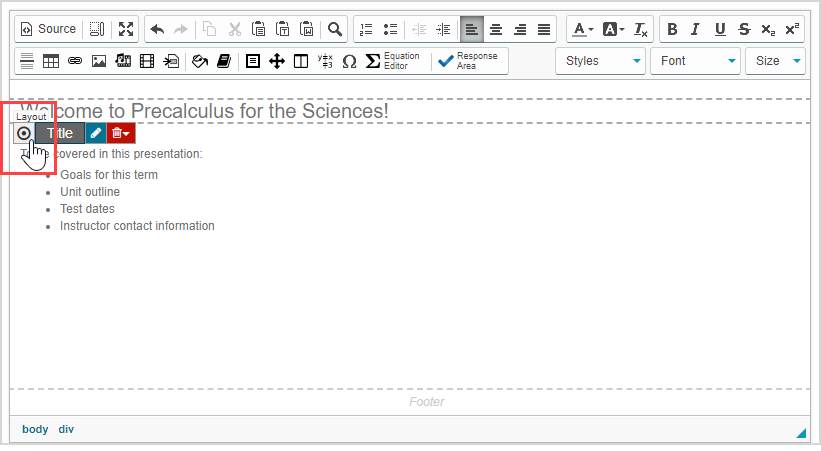Open the Find magnifier tool
Screen dimensions: 821x451
335,29
